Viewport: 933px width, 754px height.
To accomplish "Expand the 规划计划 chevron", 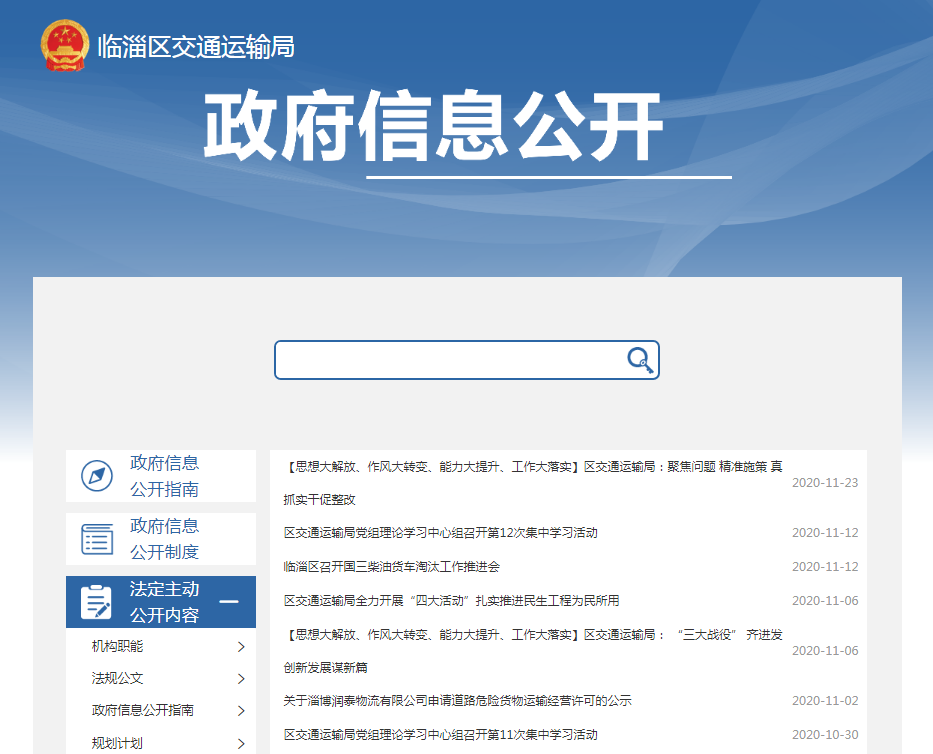I will click(x=241, y=743).
